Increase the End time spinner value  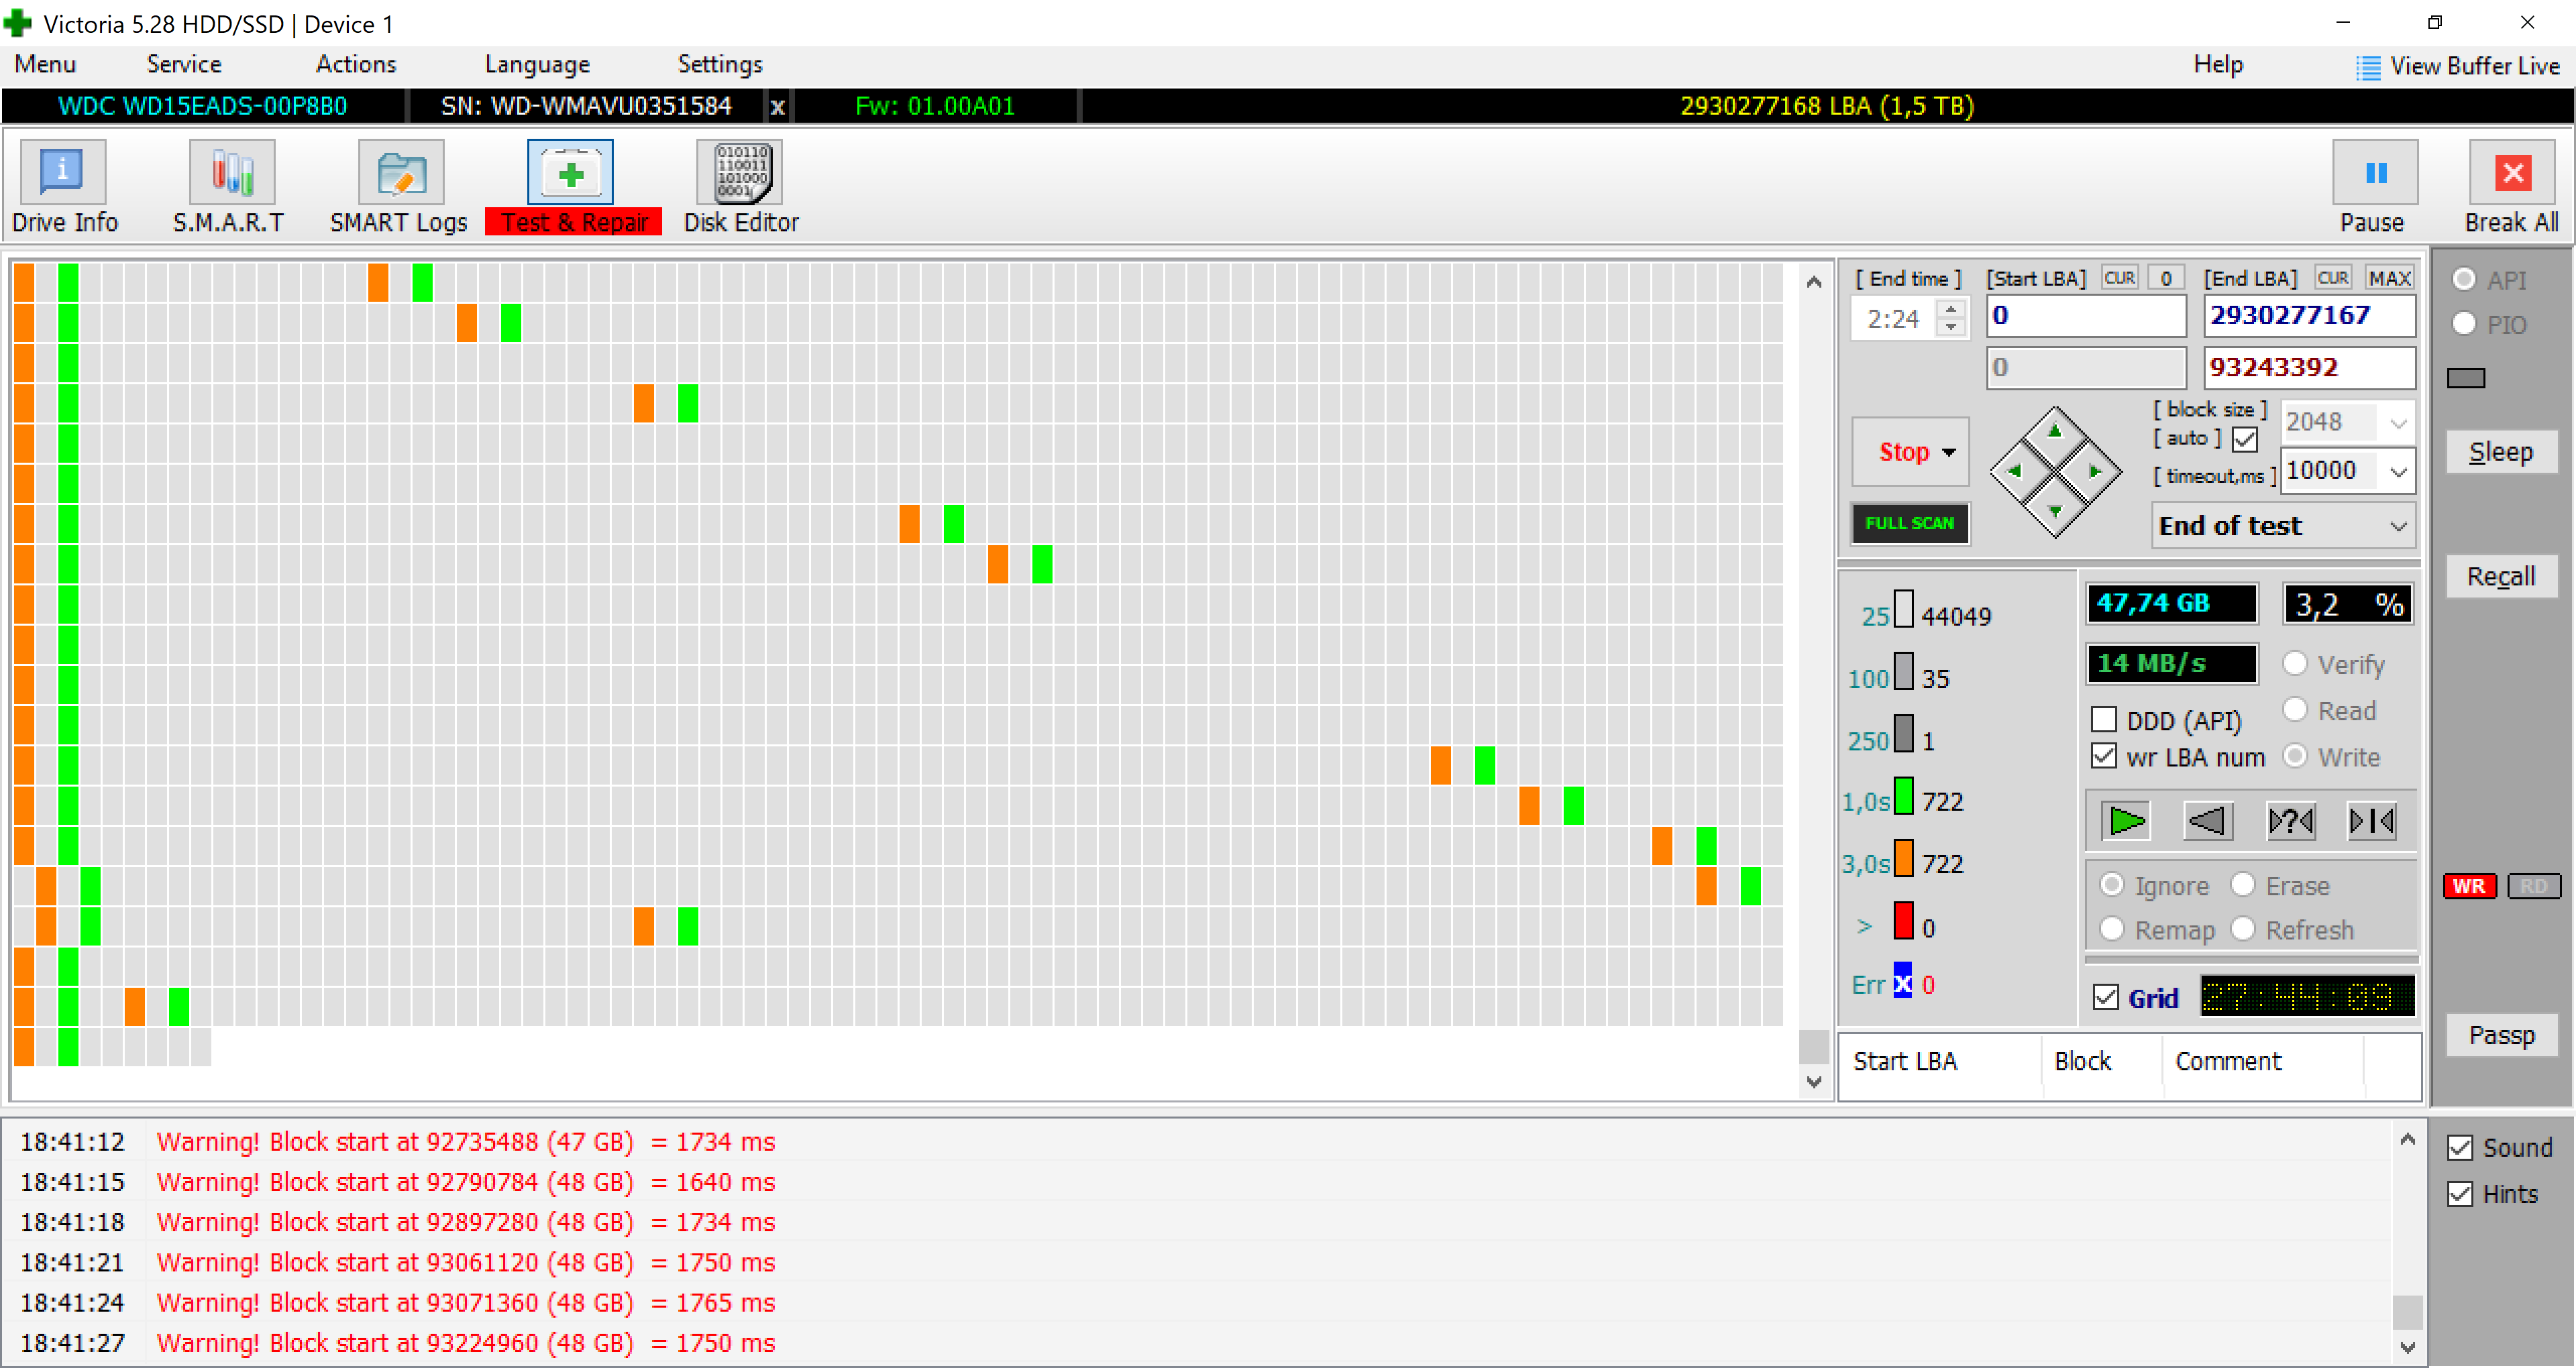pyautogui.click(x=1951, y=309)
